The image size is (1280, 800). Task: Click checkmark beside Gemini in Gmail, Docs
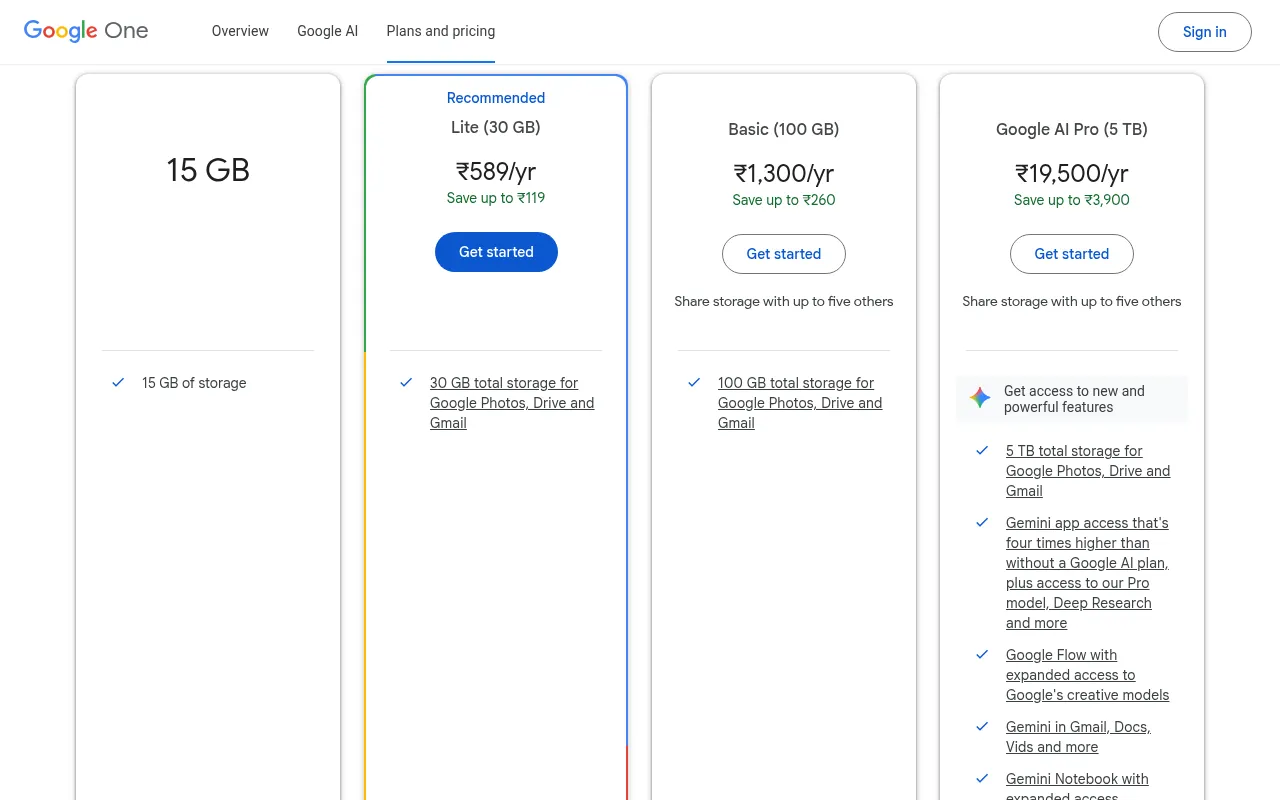coord(982,726)
